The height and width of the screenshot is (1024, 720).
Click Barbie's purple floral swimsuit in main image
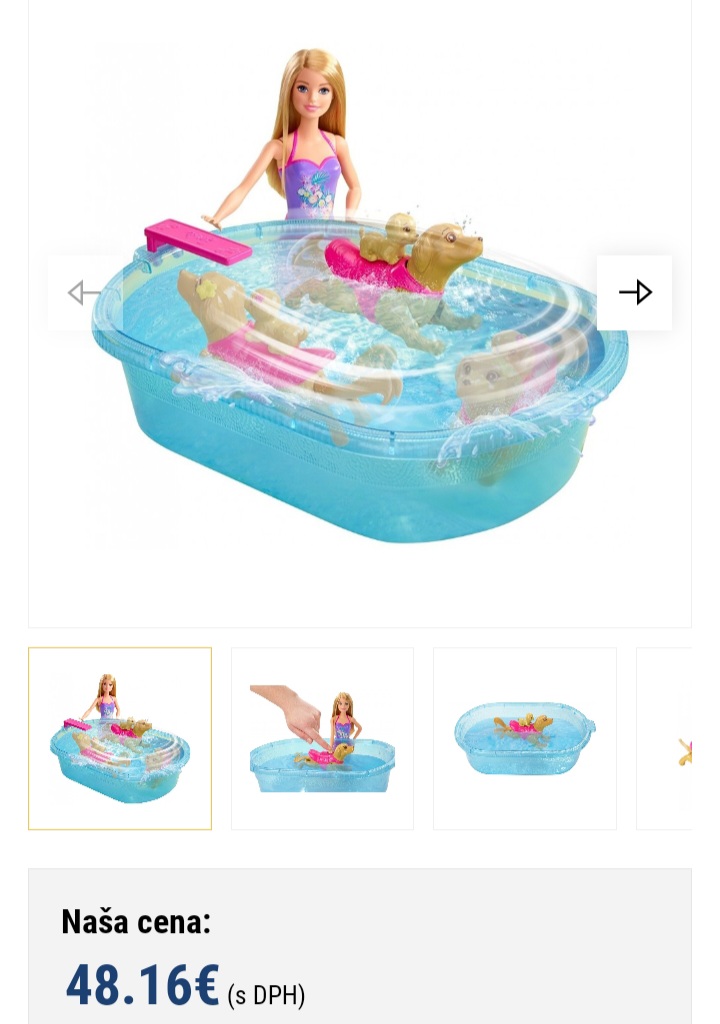(312, 179)
